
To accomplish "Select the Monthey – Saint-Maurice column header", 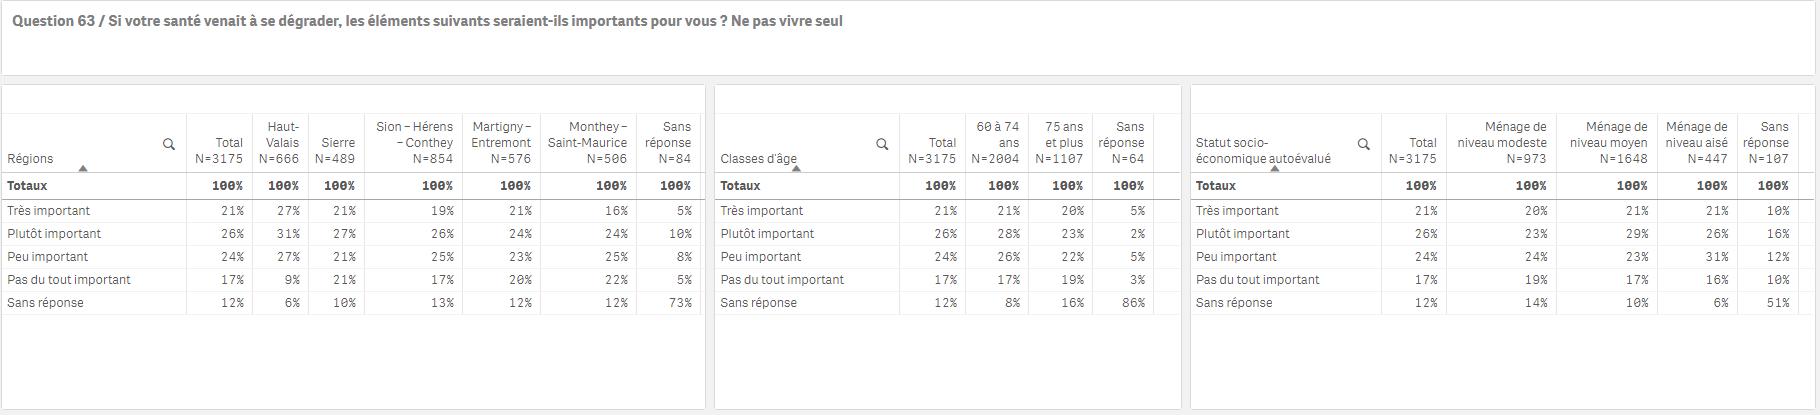I will pos(588,143).
